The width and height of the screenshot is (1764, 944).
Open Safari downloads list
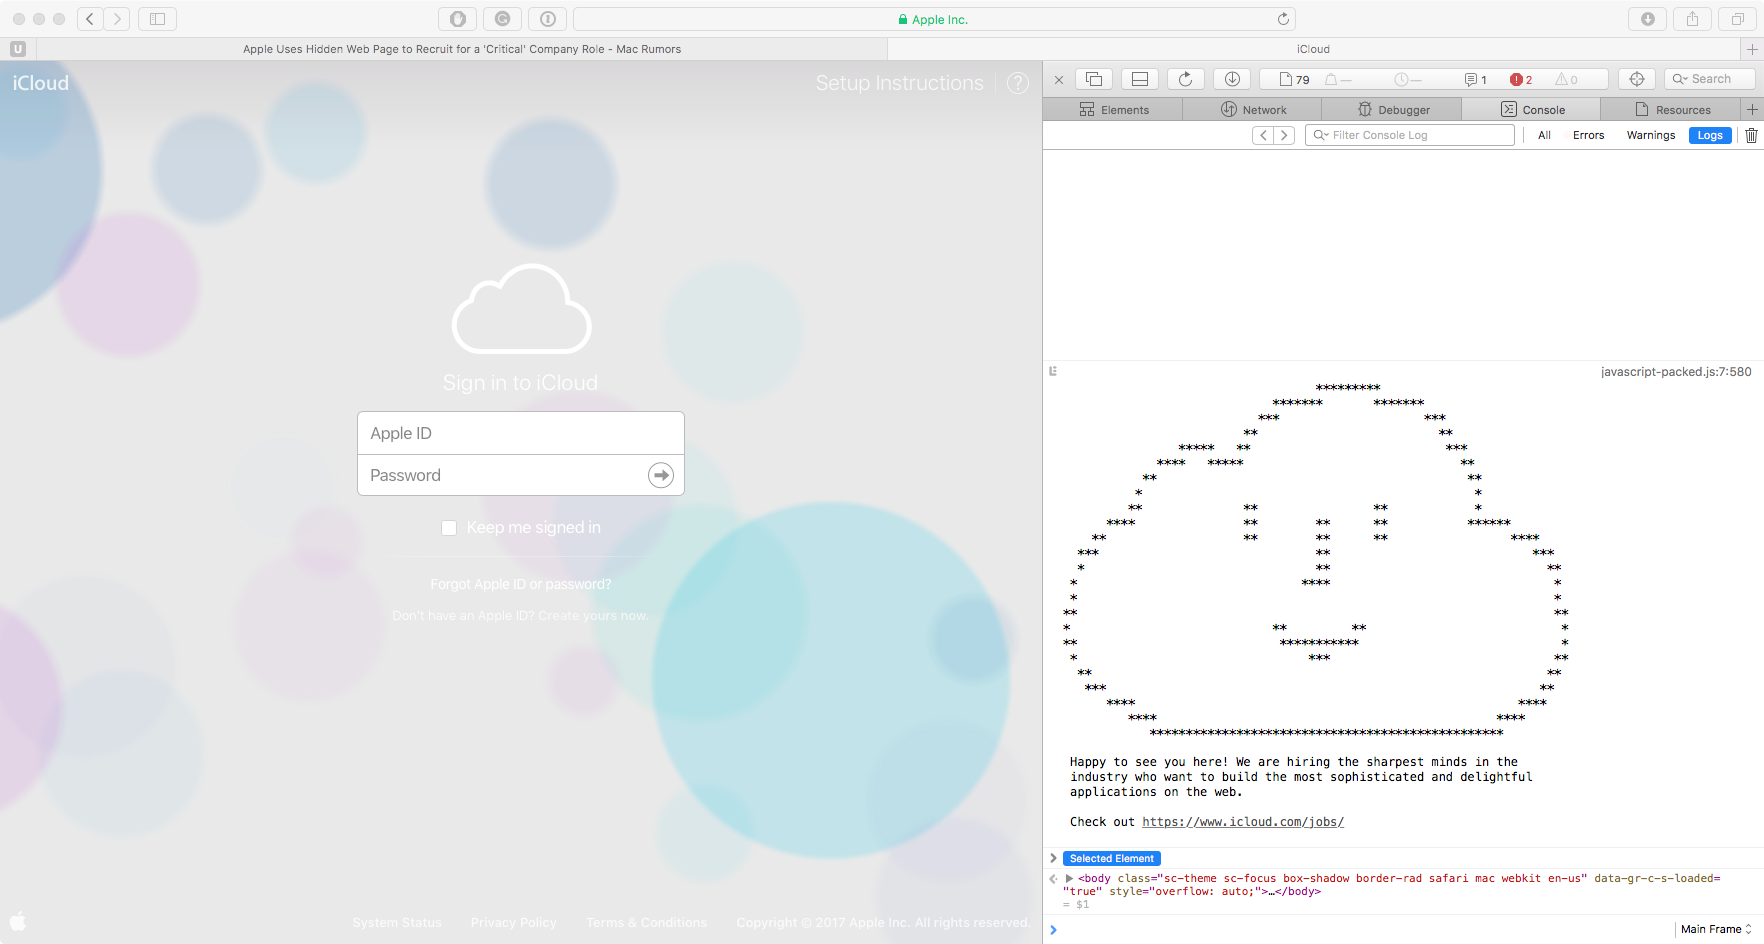coord(1648,19)
